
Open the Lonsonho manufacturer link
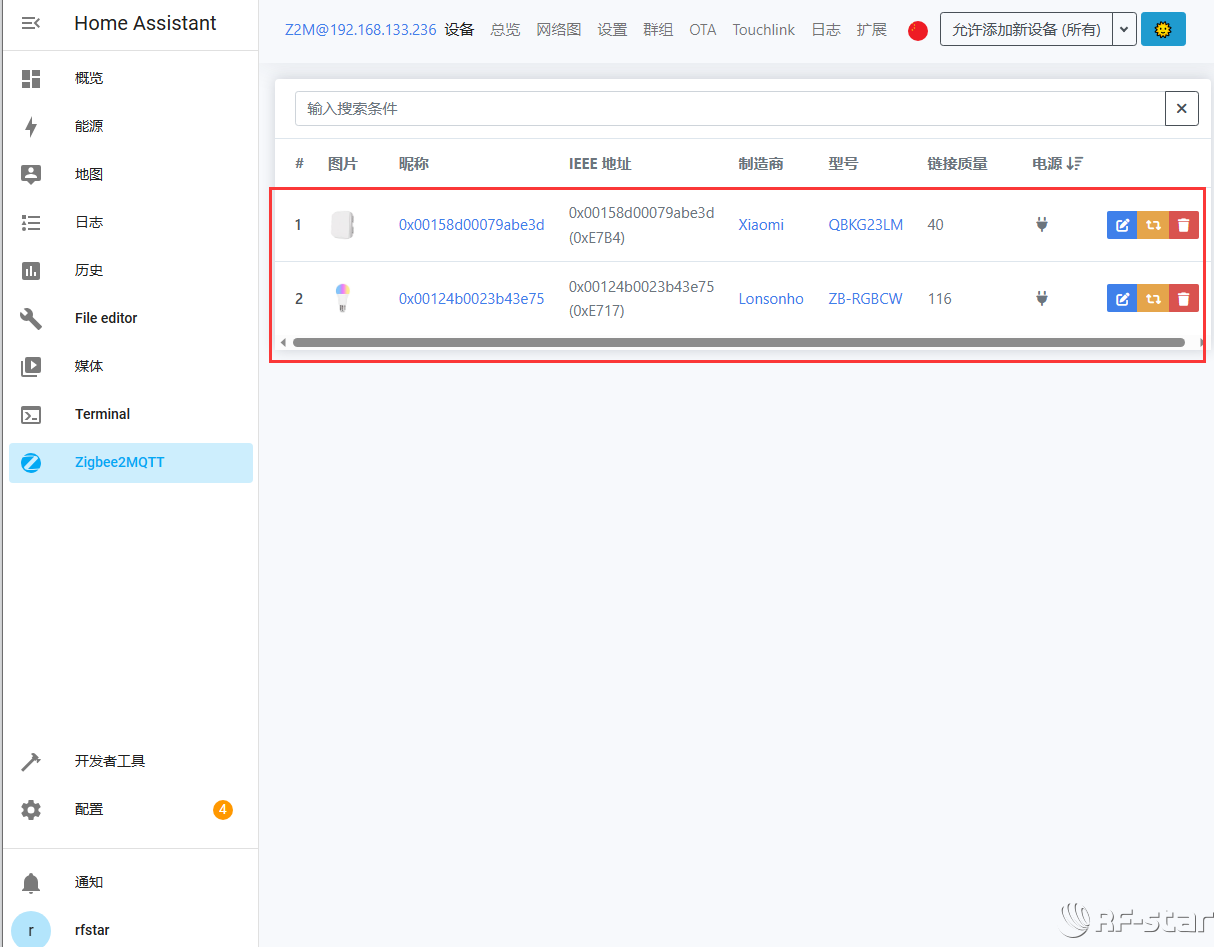(771, 298)
